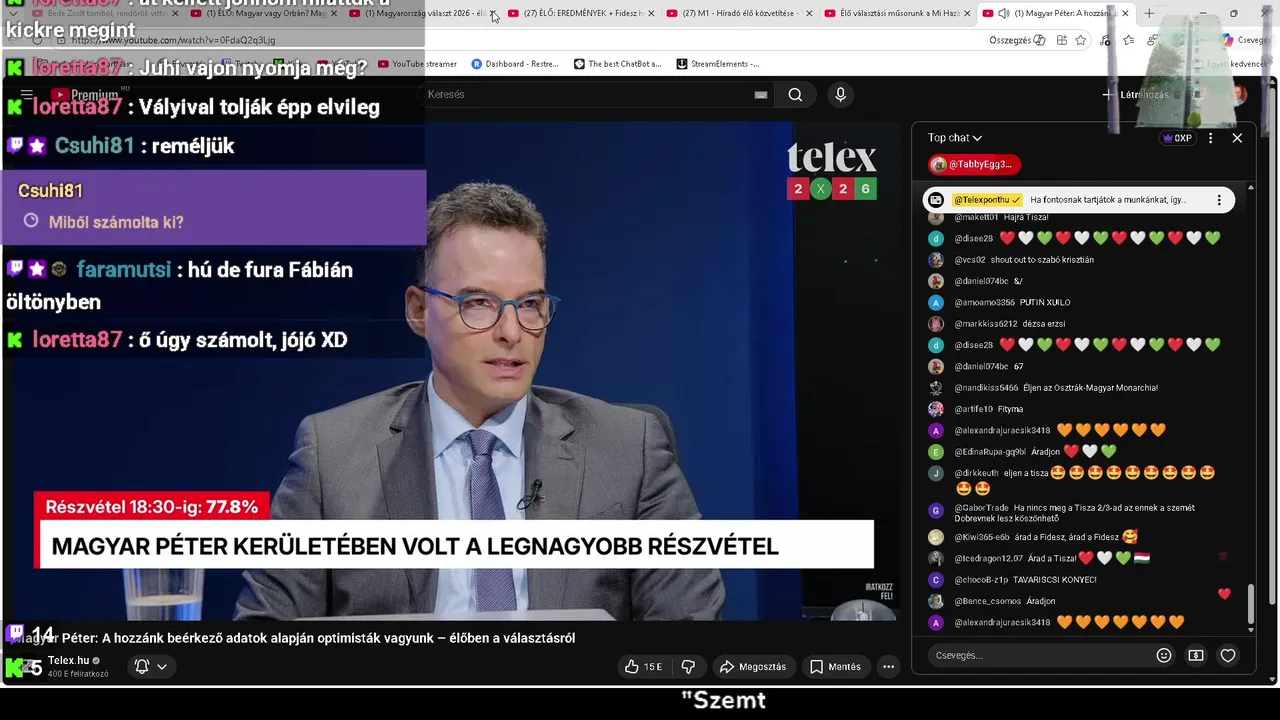1280x720 pixels.
Task: Open live chat options three-dot menu
Action: click(x=1210, y=138)
